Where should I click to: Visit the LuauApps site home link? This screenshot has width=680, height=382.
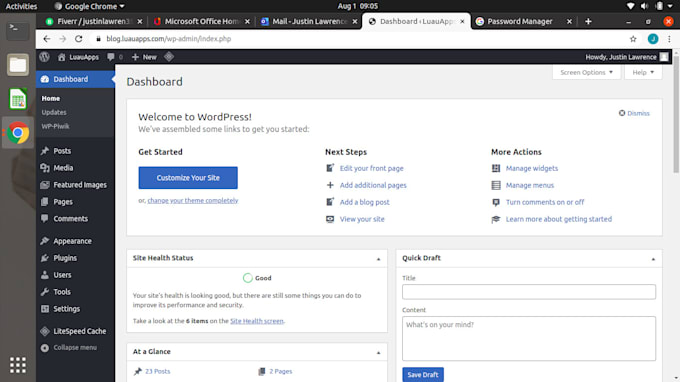[x=78, y=57]
